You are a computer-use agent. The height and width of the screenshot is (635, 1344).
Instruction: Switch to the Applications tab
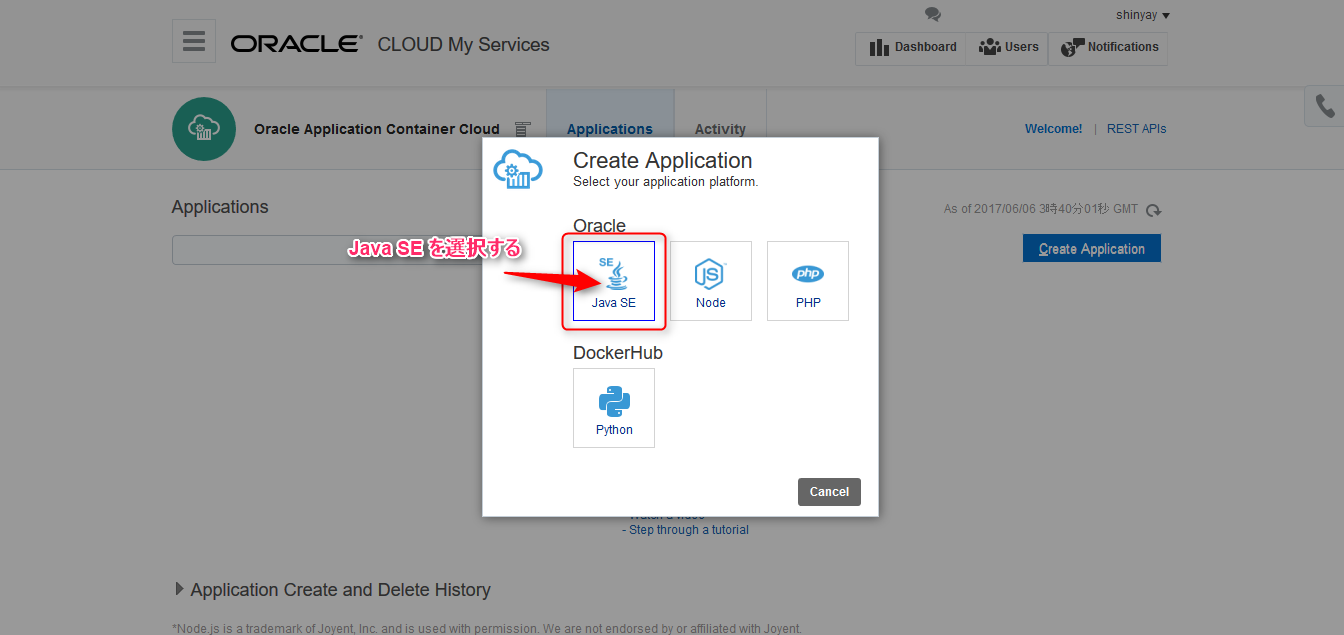(610, 129)
